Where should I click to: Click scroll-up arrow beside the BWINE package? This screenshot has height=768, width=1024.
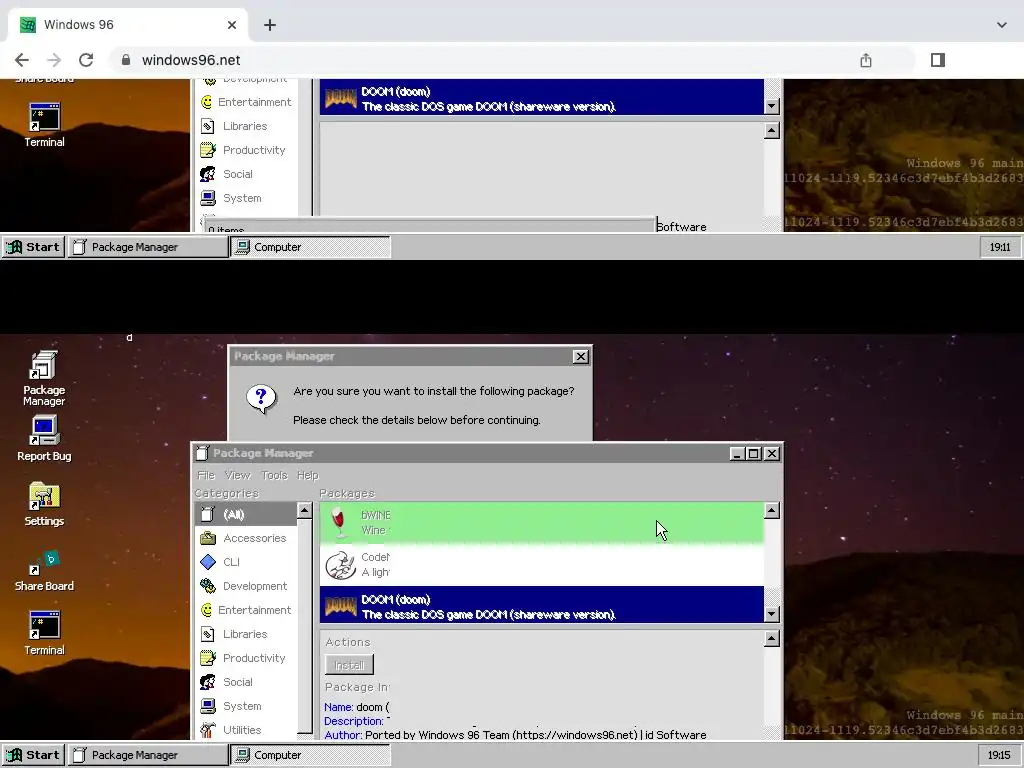772,511
